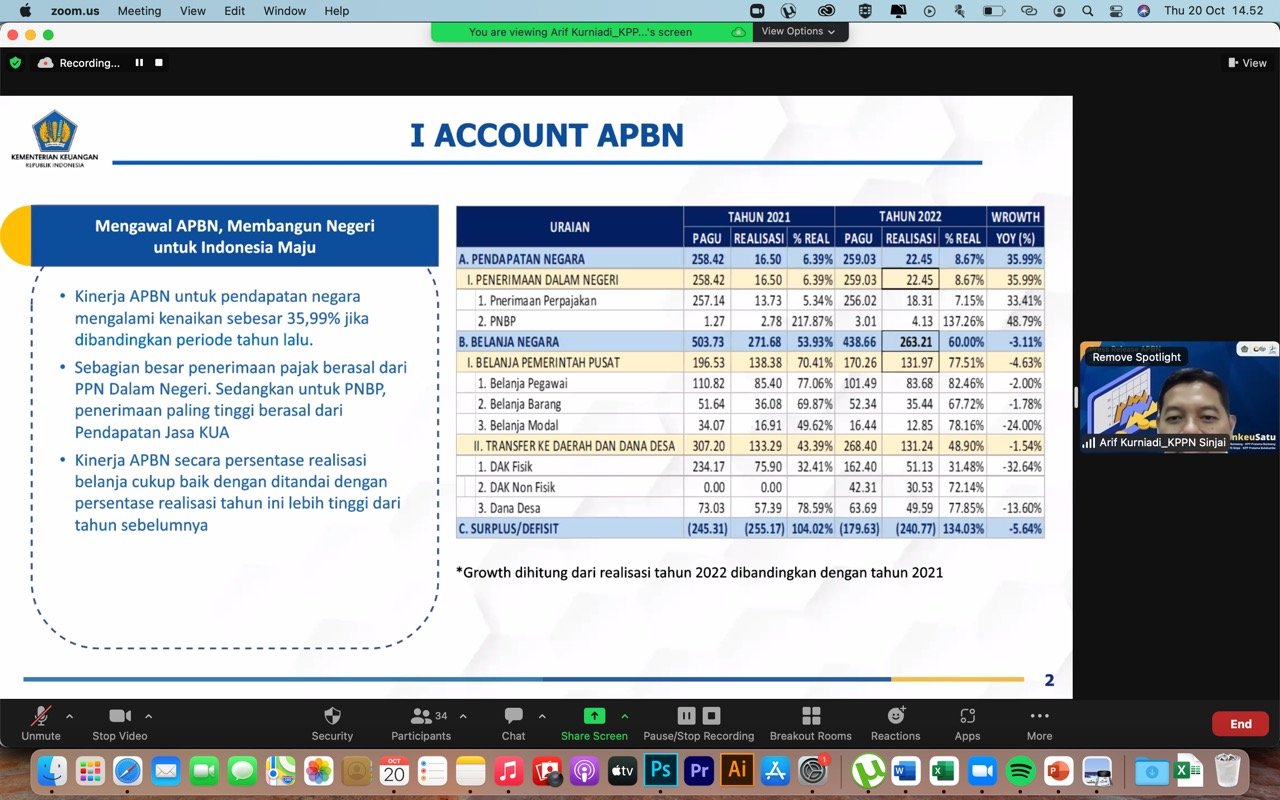Click the green Share Screen icon
This screenshot has width=1280, height=800.
point(594,716)
